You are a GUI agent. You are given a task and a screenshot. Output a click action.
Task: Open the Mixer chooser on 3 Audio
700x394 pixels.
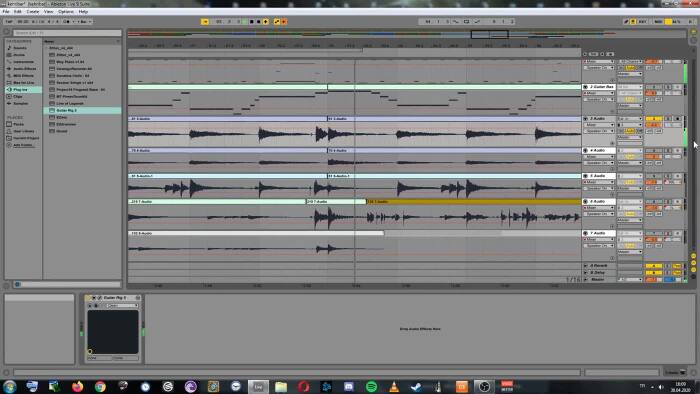tap(599, 125)
